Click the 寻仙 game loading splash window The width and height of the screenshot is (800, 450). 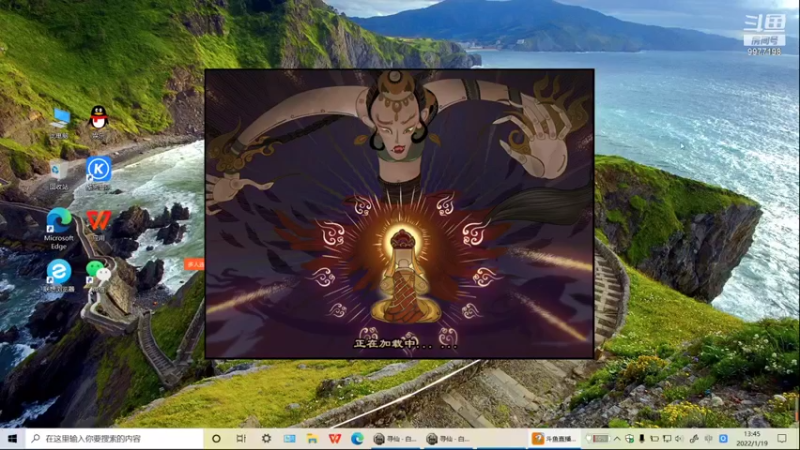[399, 214]
